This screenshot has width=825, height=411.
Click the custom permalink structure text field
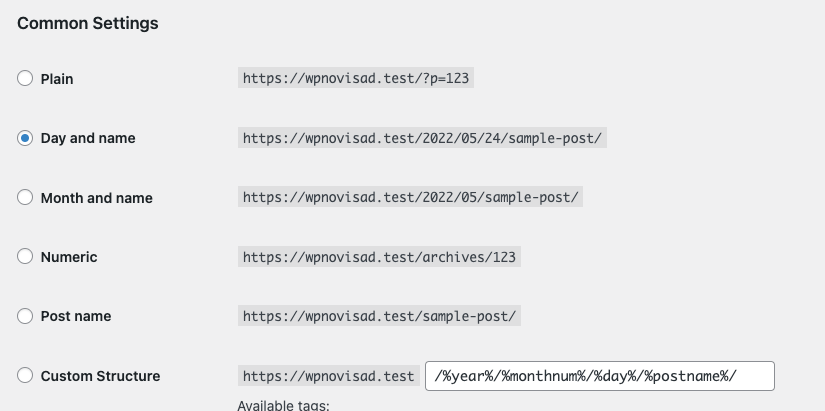pos(600,376)
